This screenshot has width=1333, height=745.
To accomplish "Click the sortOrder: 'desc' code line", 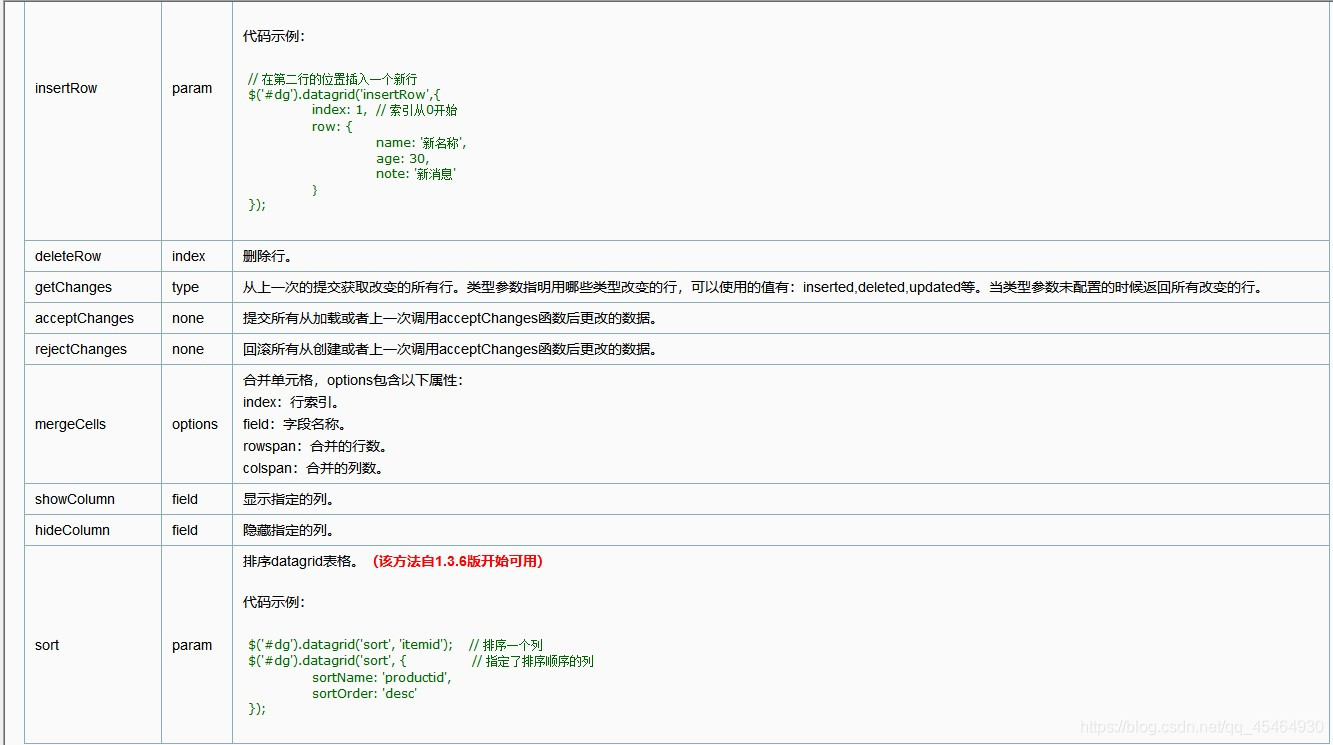I will pyautogui.click(x=364, y=693).
